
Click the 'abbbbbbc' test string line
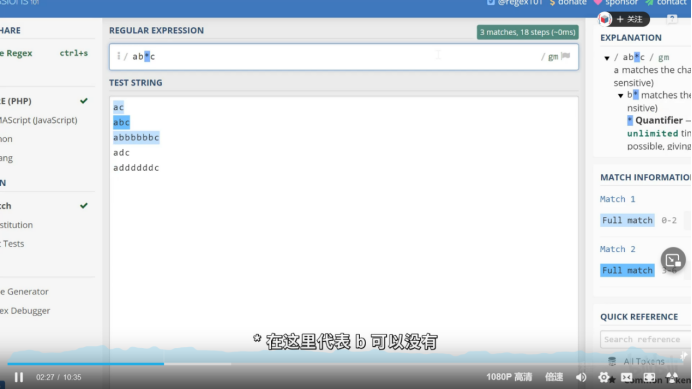click(136, 137)
